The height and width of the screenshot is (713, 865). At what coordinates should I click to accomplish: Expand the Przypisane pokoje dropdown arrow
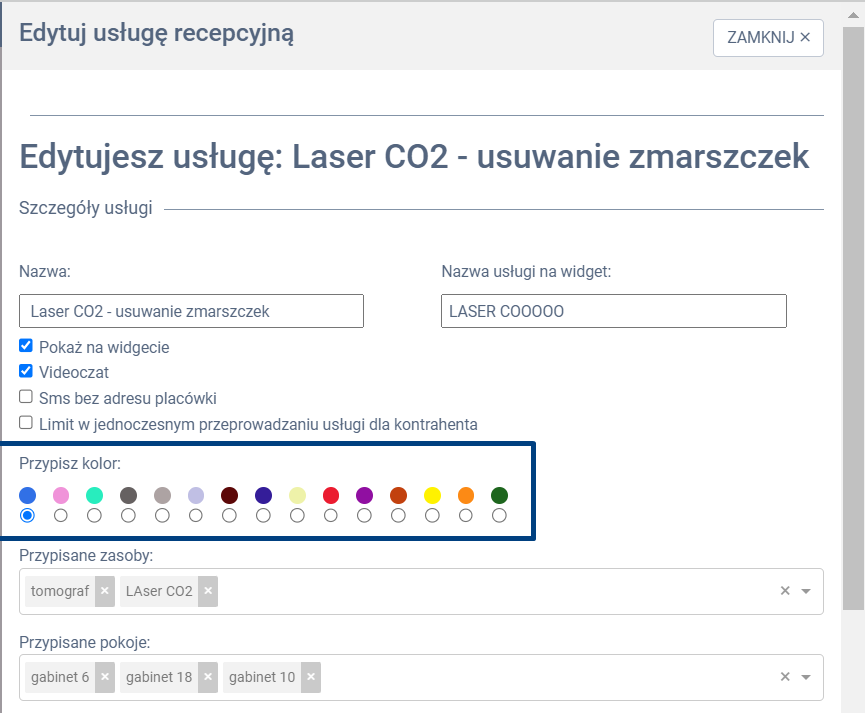[x=806, y=677]
